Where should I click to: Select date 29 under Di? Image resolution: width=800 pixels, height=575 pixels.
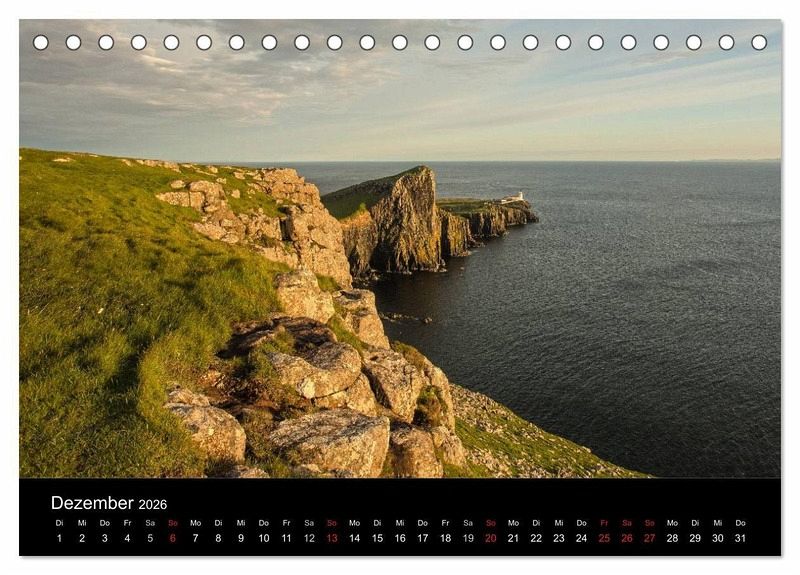695,538
